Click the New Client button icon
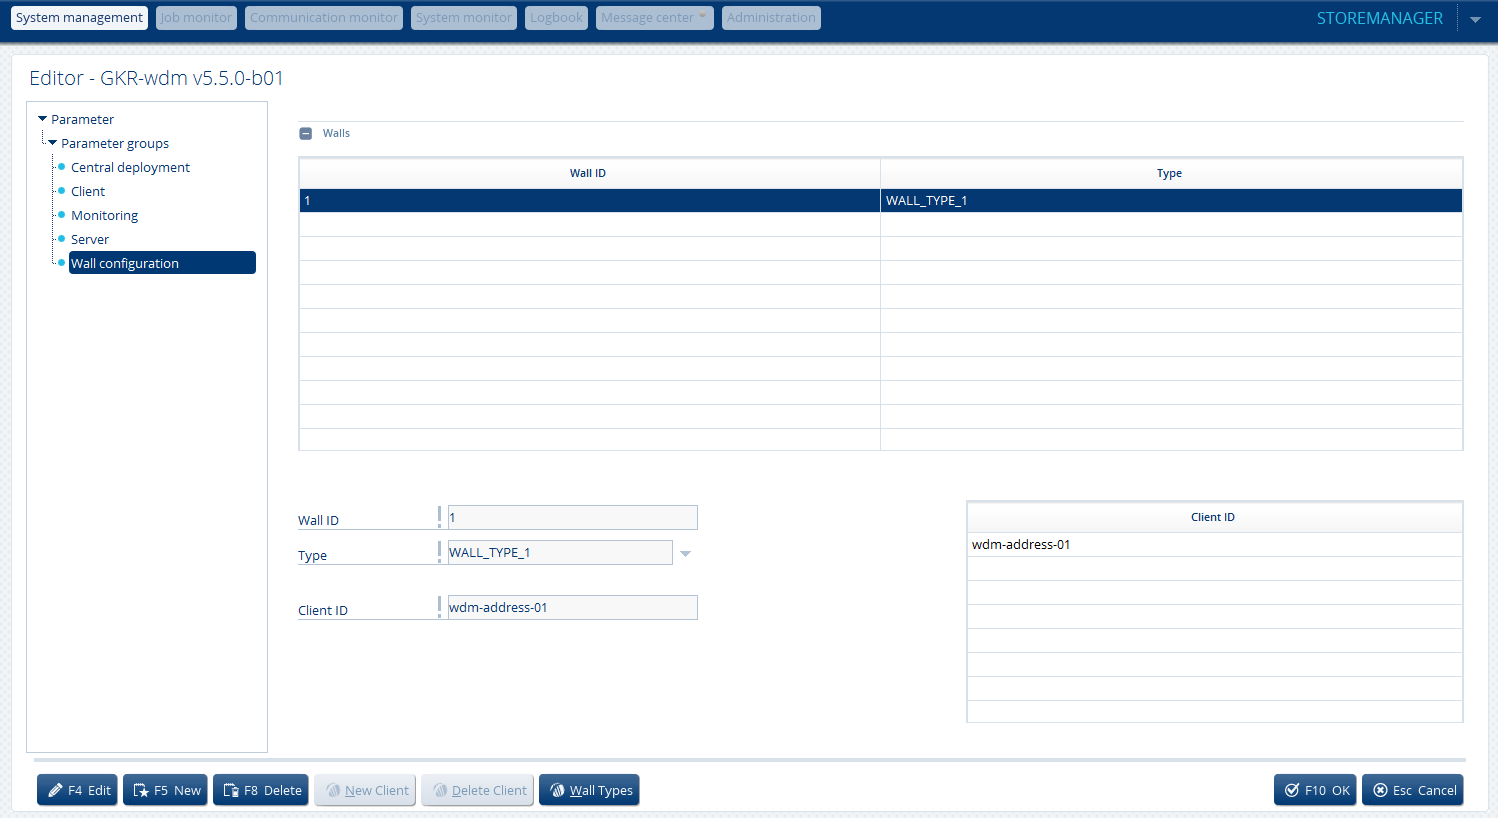Image resolution: width=1498 pixels, height=818 pixels. point(333,790)
